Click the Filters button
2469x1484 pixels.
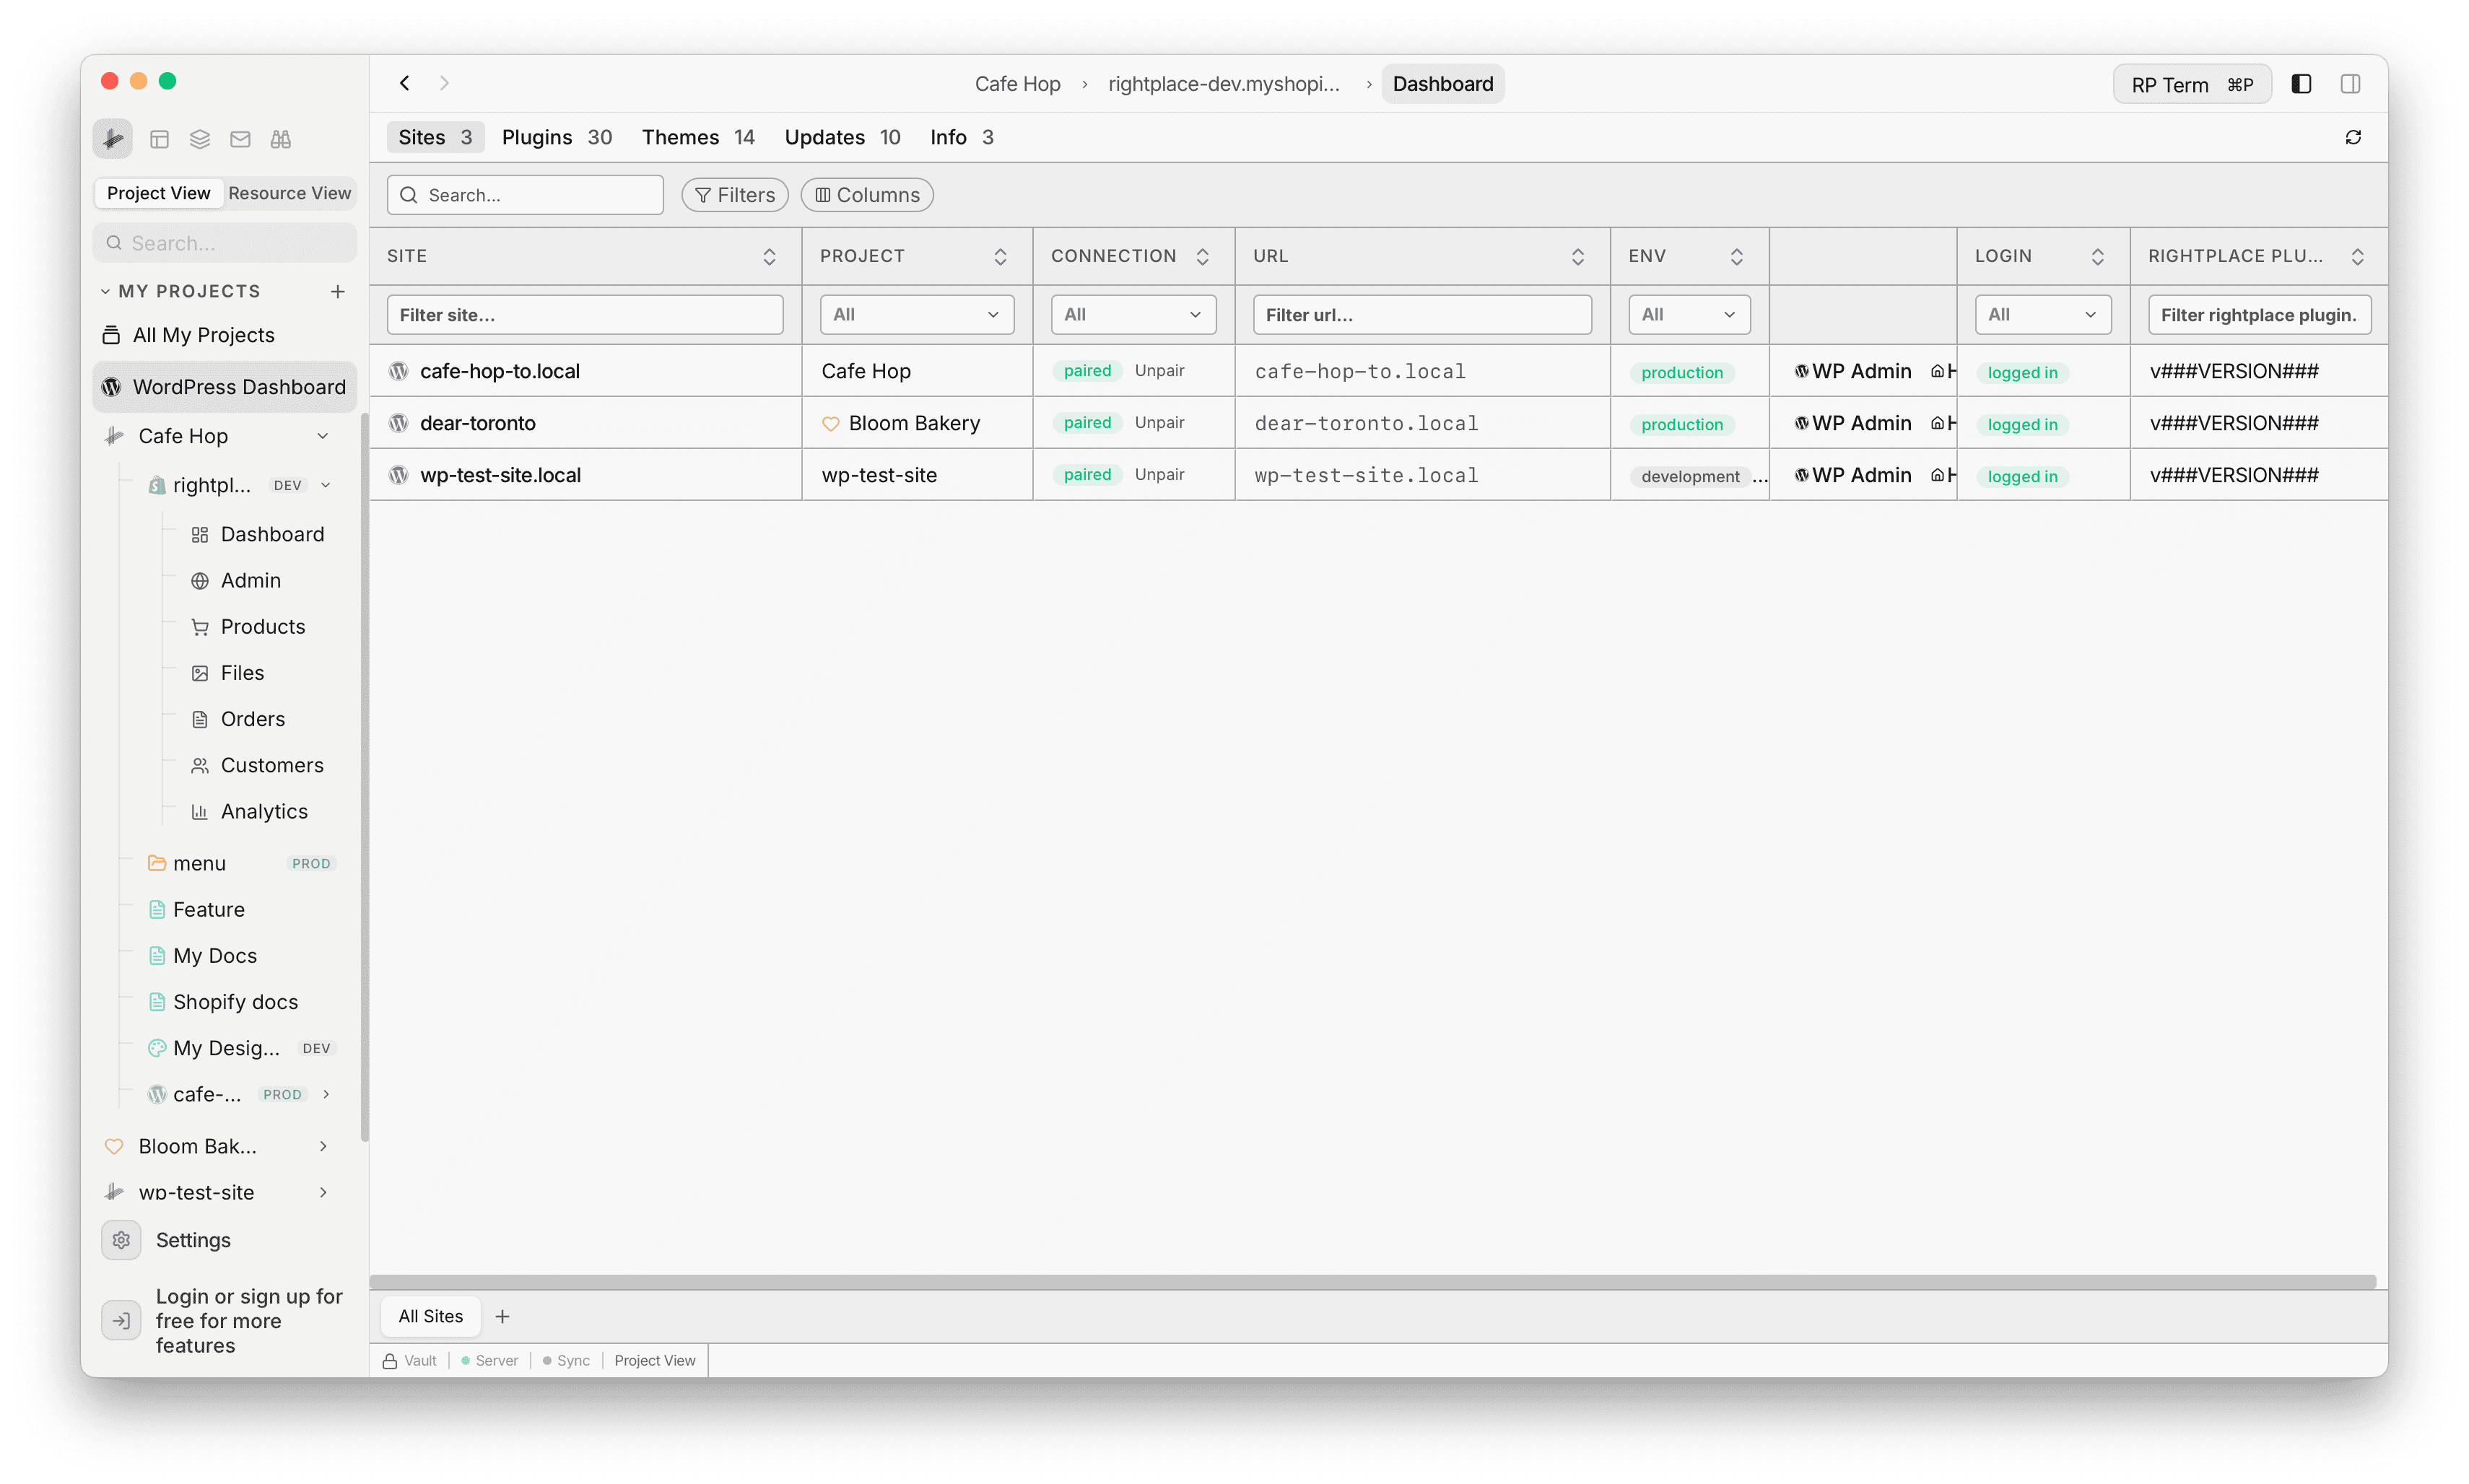[x=735, y=194]
